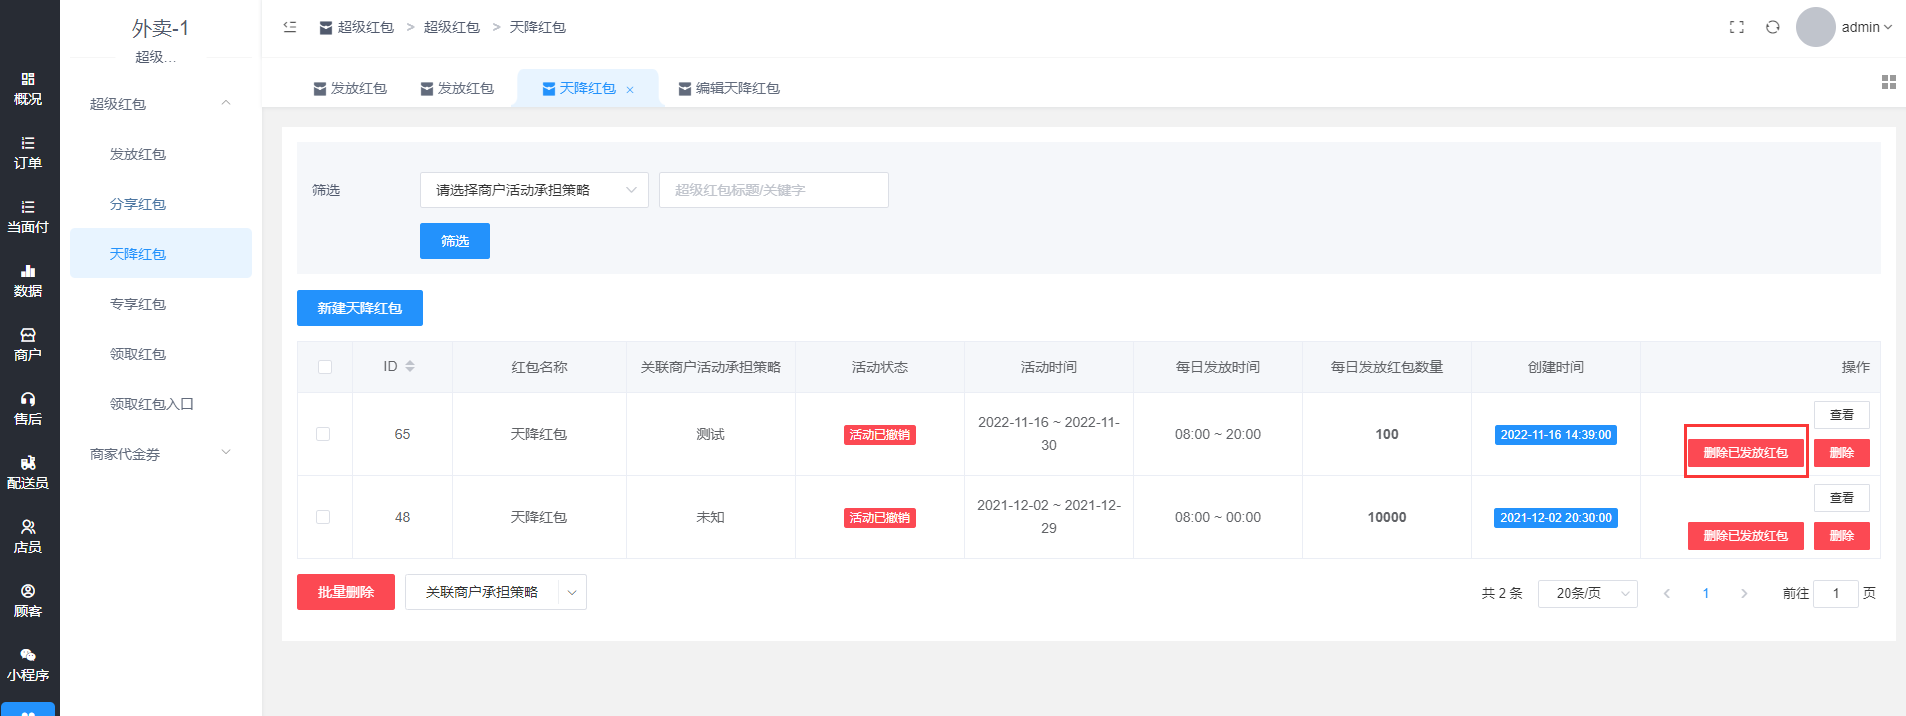Click the 外卖-1 store title
1906x716 pixels.
[x=160, y=28]
